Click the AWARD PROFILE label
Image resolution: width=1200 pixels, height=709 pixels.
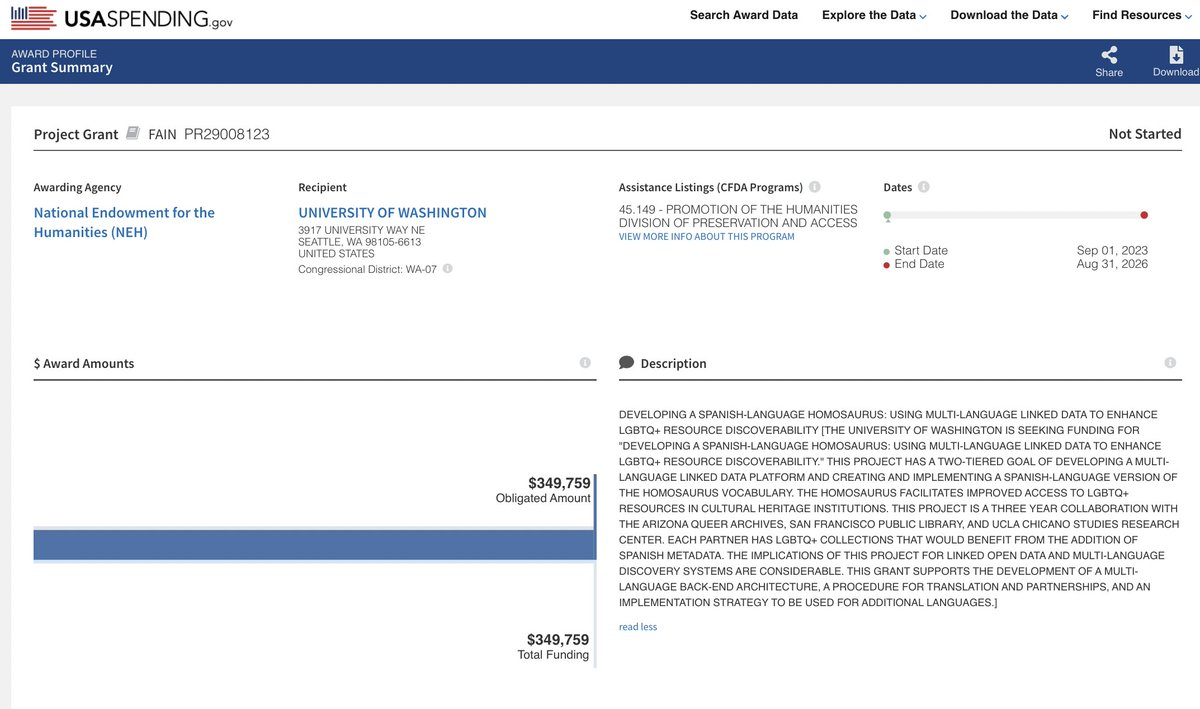click(54, 53)
